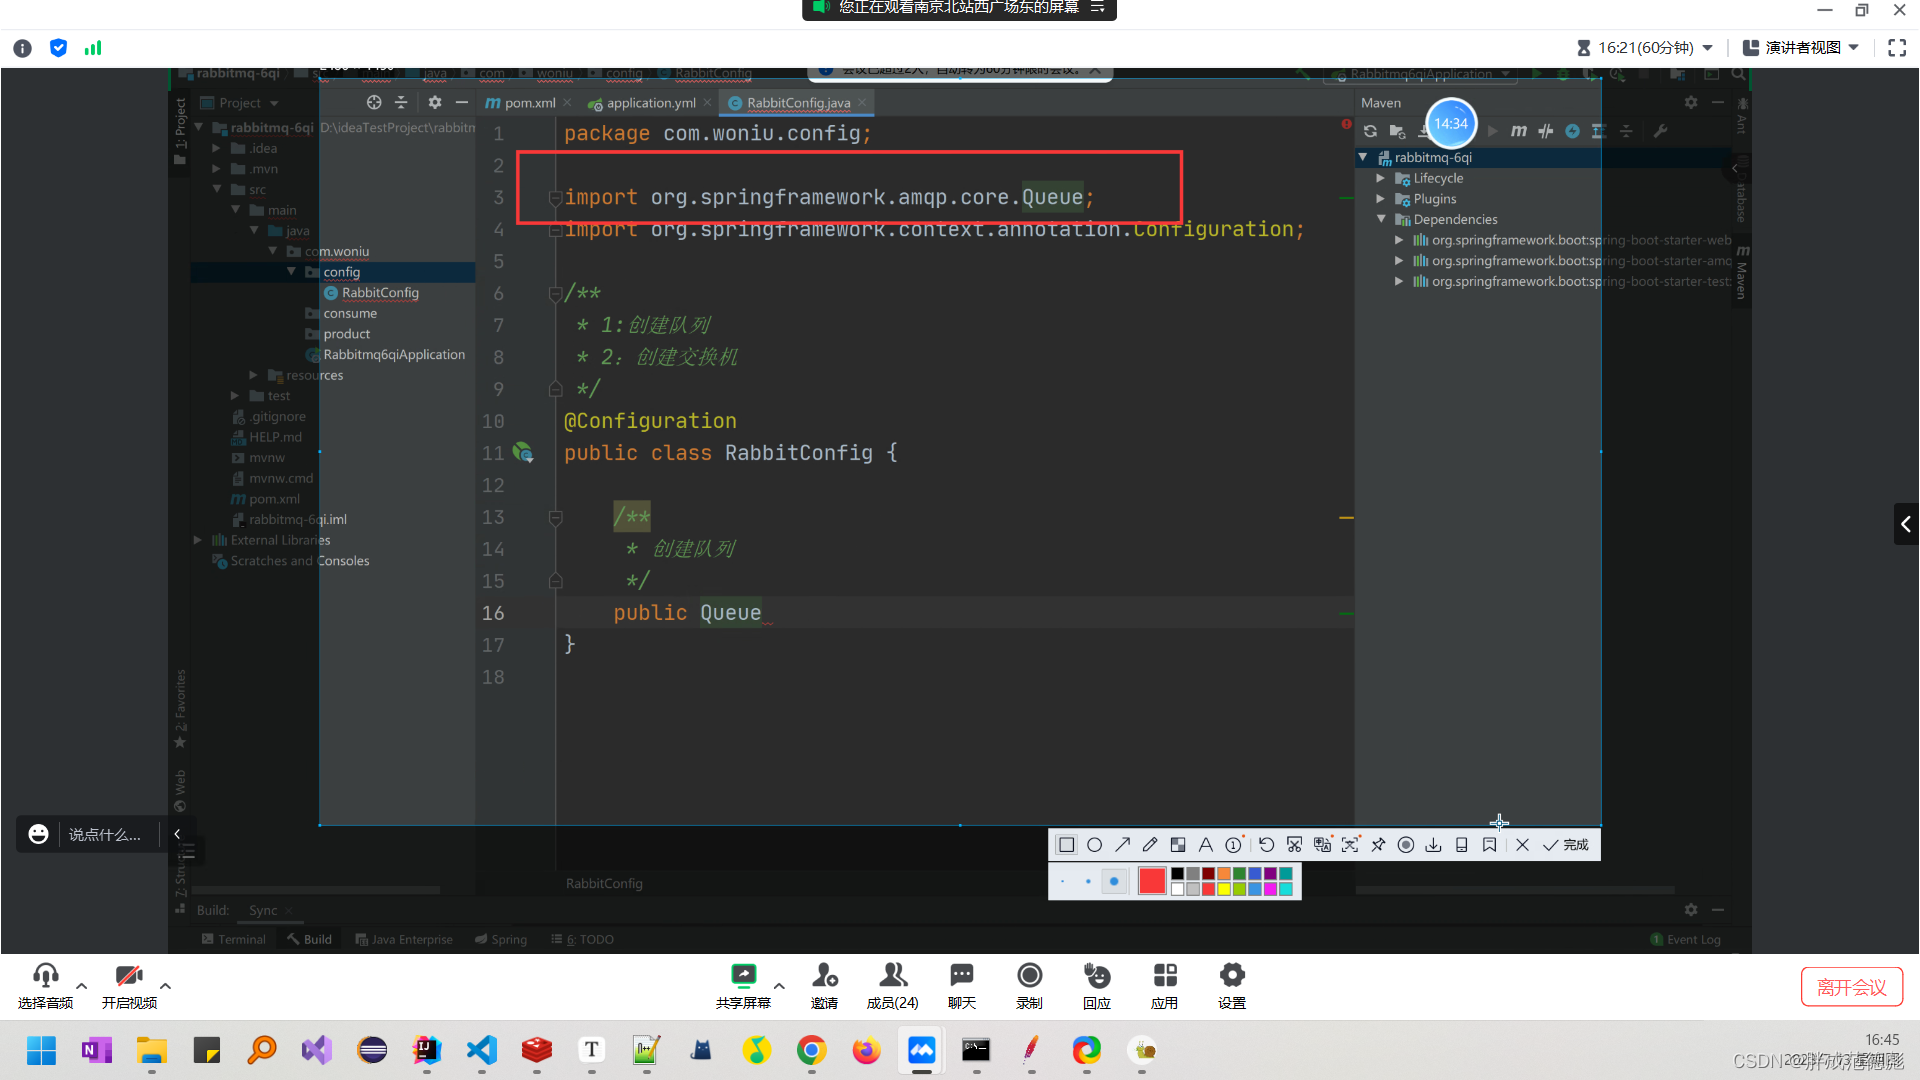Open the Chrome icon in taskbar
The width and height of the screenshot is (1920, 1080).
tap(811, 1050)
